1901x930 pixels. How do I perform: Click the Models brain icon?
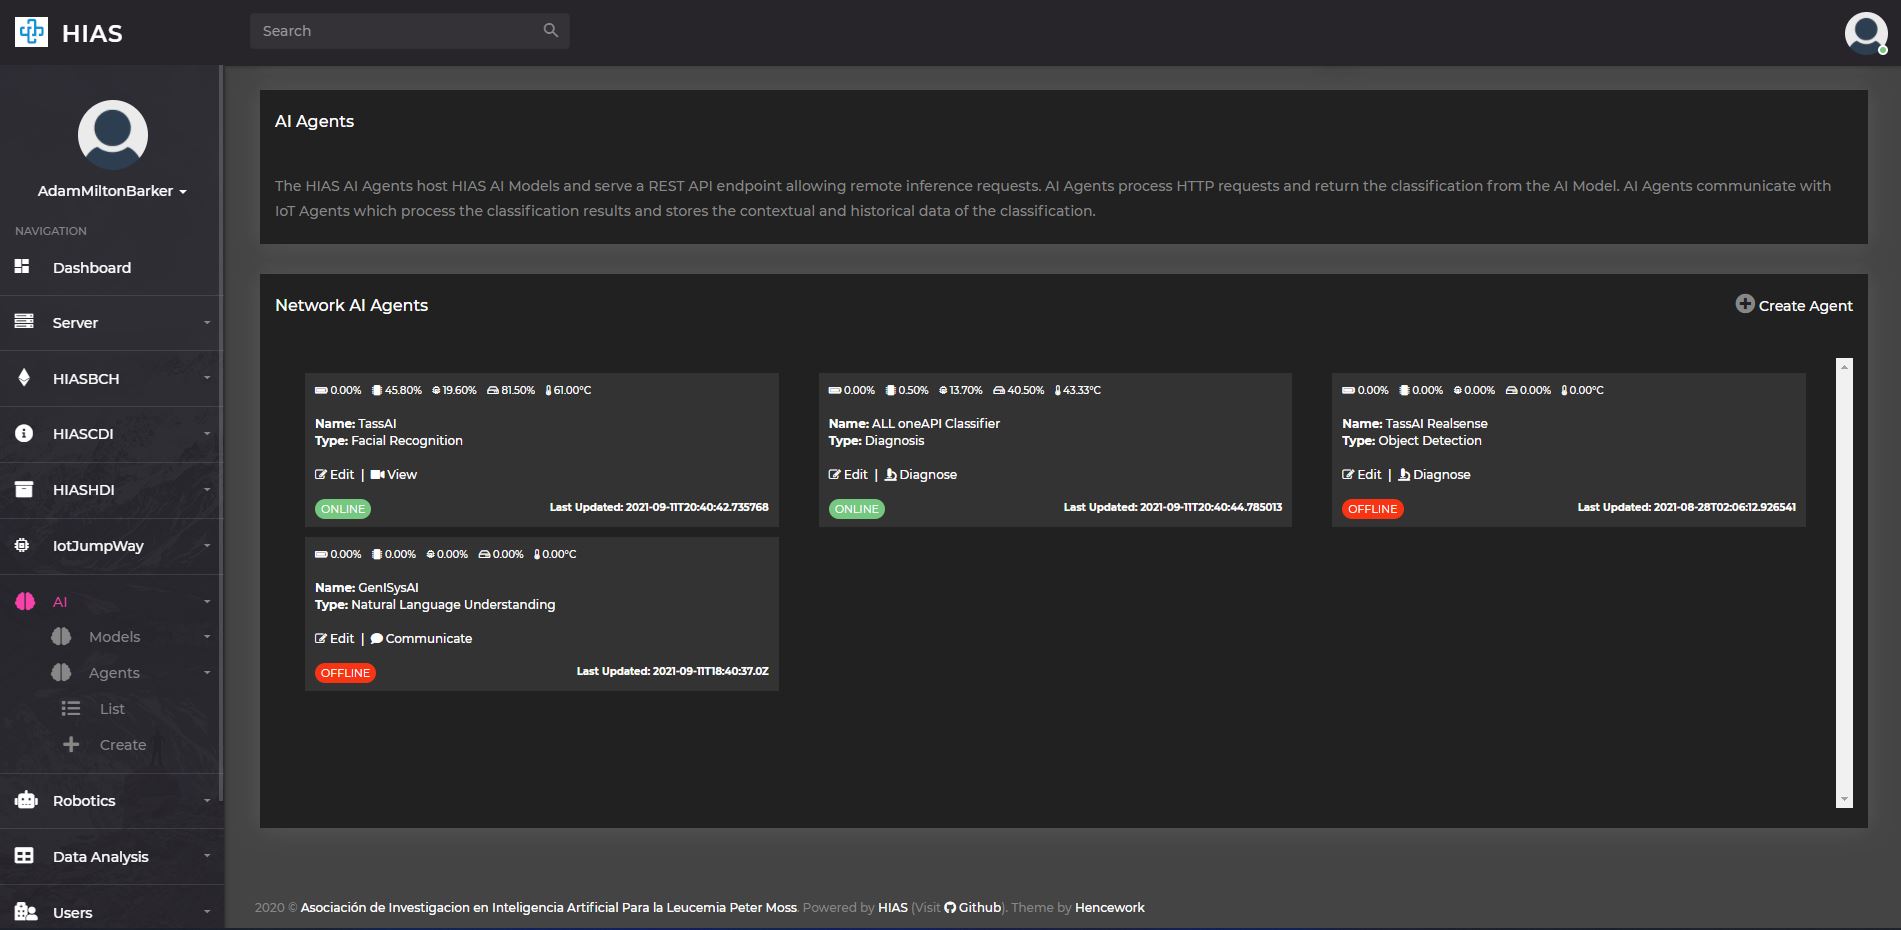tap(61, 636)
